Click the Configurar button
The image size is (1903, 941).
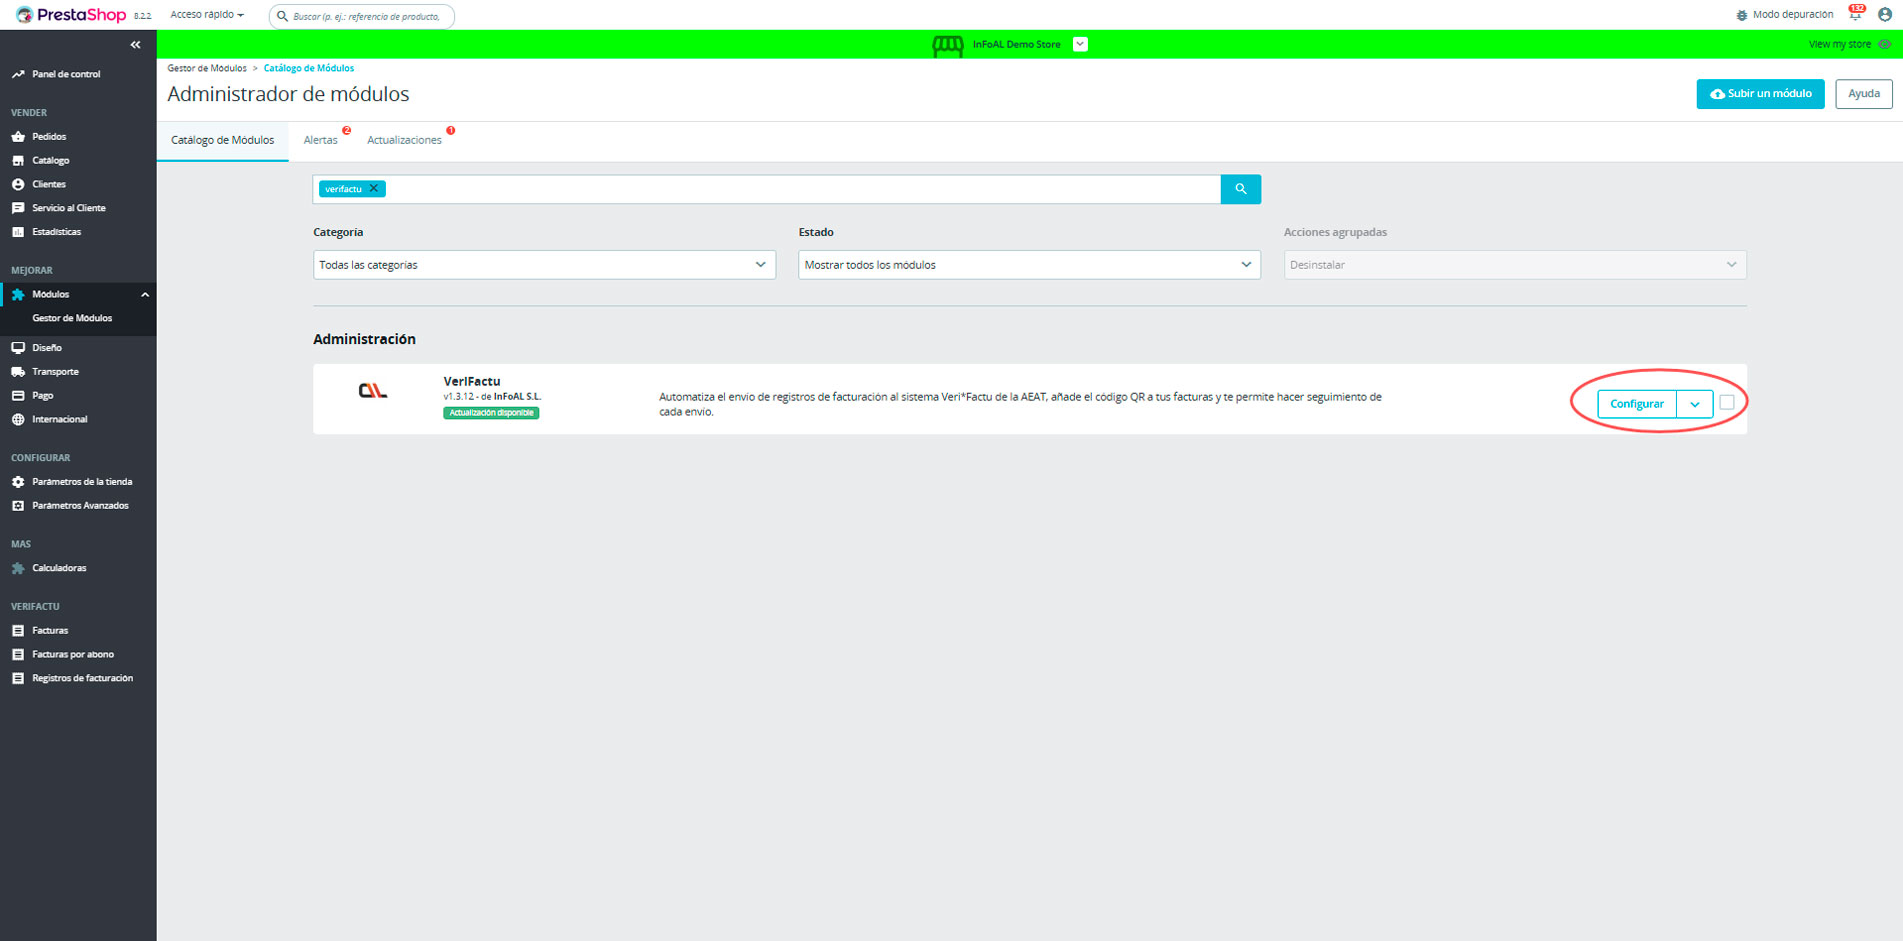tap(1636, 404)
